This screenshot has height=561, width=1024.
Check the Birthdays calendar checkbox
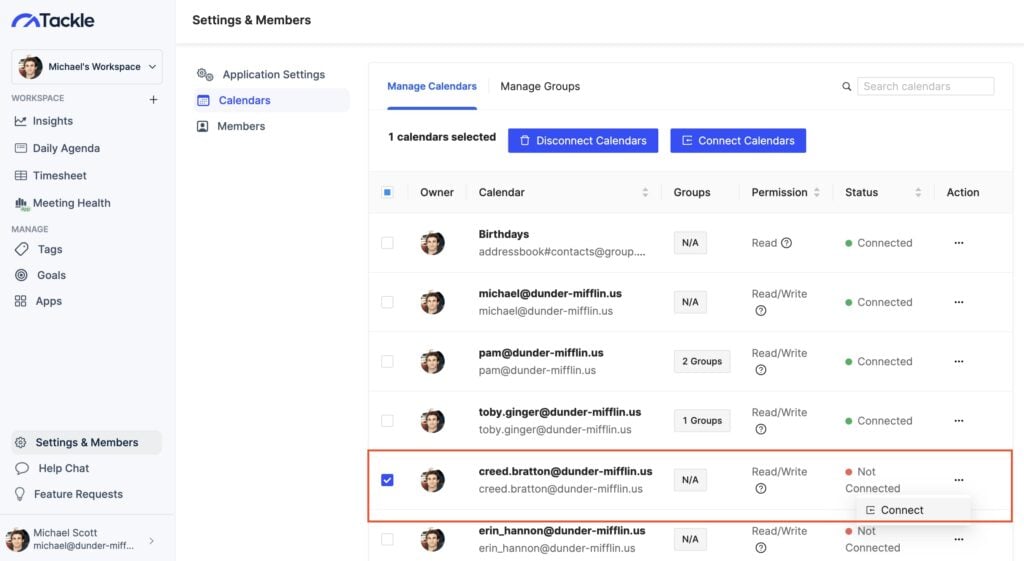click(x=387, y=243)
